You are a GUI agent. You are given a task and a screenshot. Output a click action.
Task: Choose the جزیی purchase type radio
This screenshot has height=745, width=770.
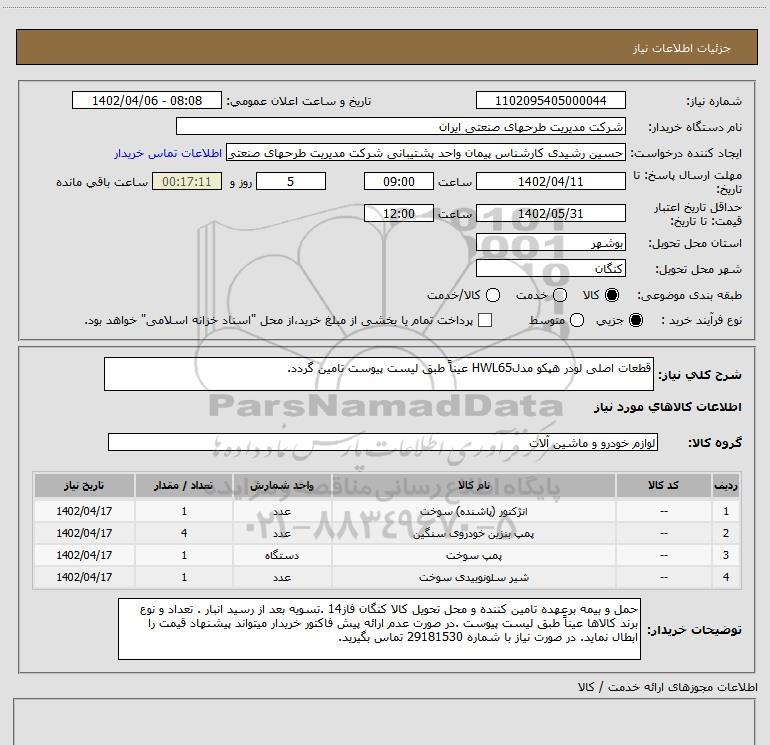point(635,320)
